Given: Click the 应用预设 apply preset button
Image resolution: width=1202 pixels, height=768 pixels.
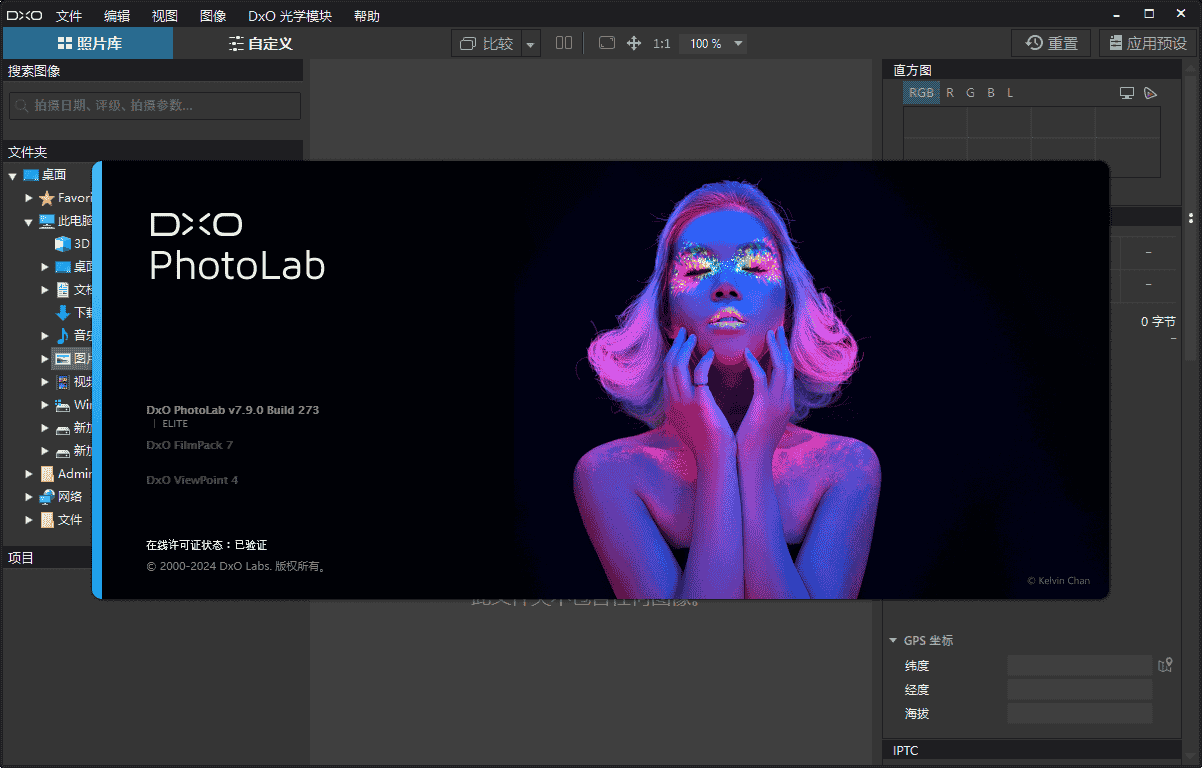Looking at the screenshot, I should tap(1146, 43).
